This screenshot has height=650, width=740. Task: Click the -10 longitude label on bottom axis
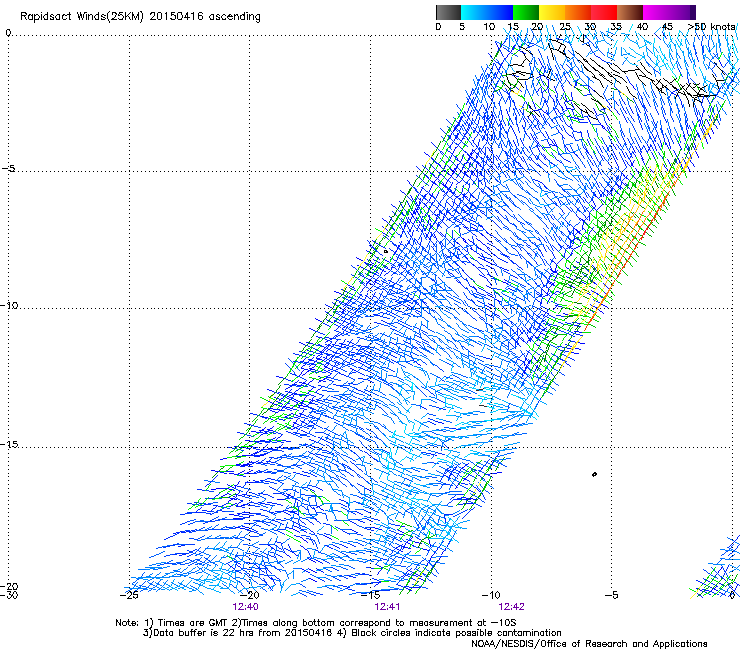(491, 595)
